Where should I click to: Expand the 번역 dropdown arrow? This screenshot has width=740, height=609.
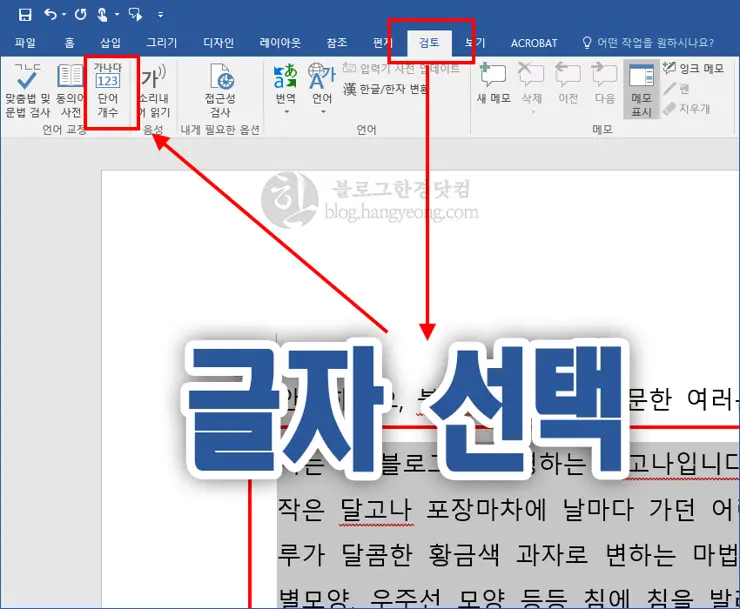(286, 112)
